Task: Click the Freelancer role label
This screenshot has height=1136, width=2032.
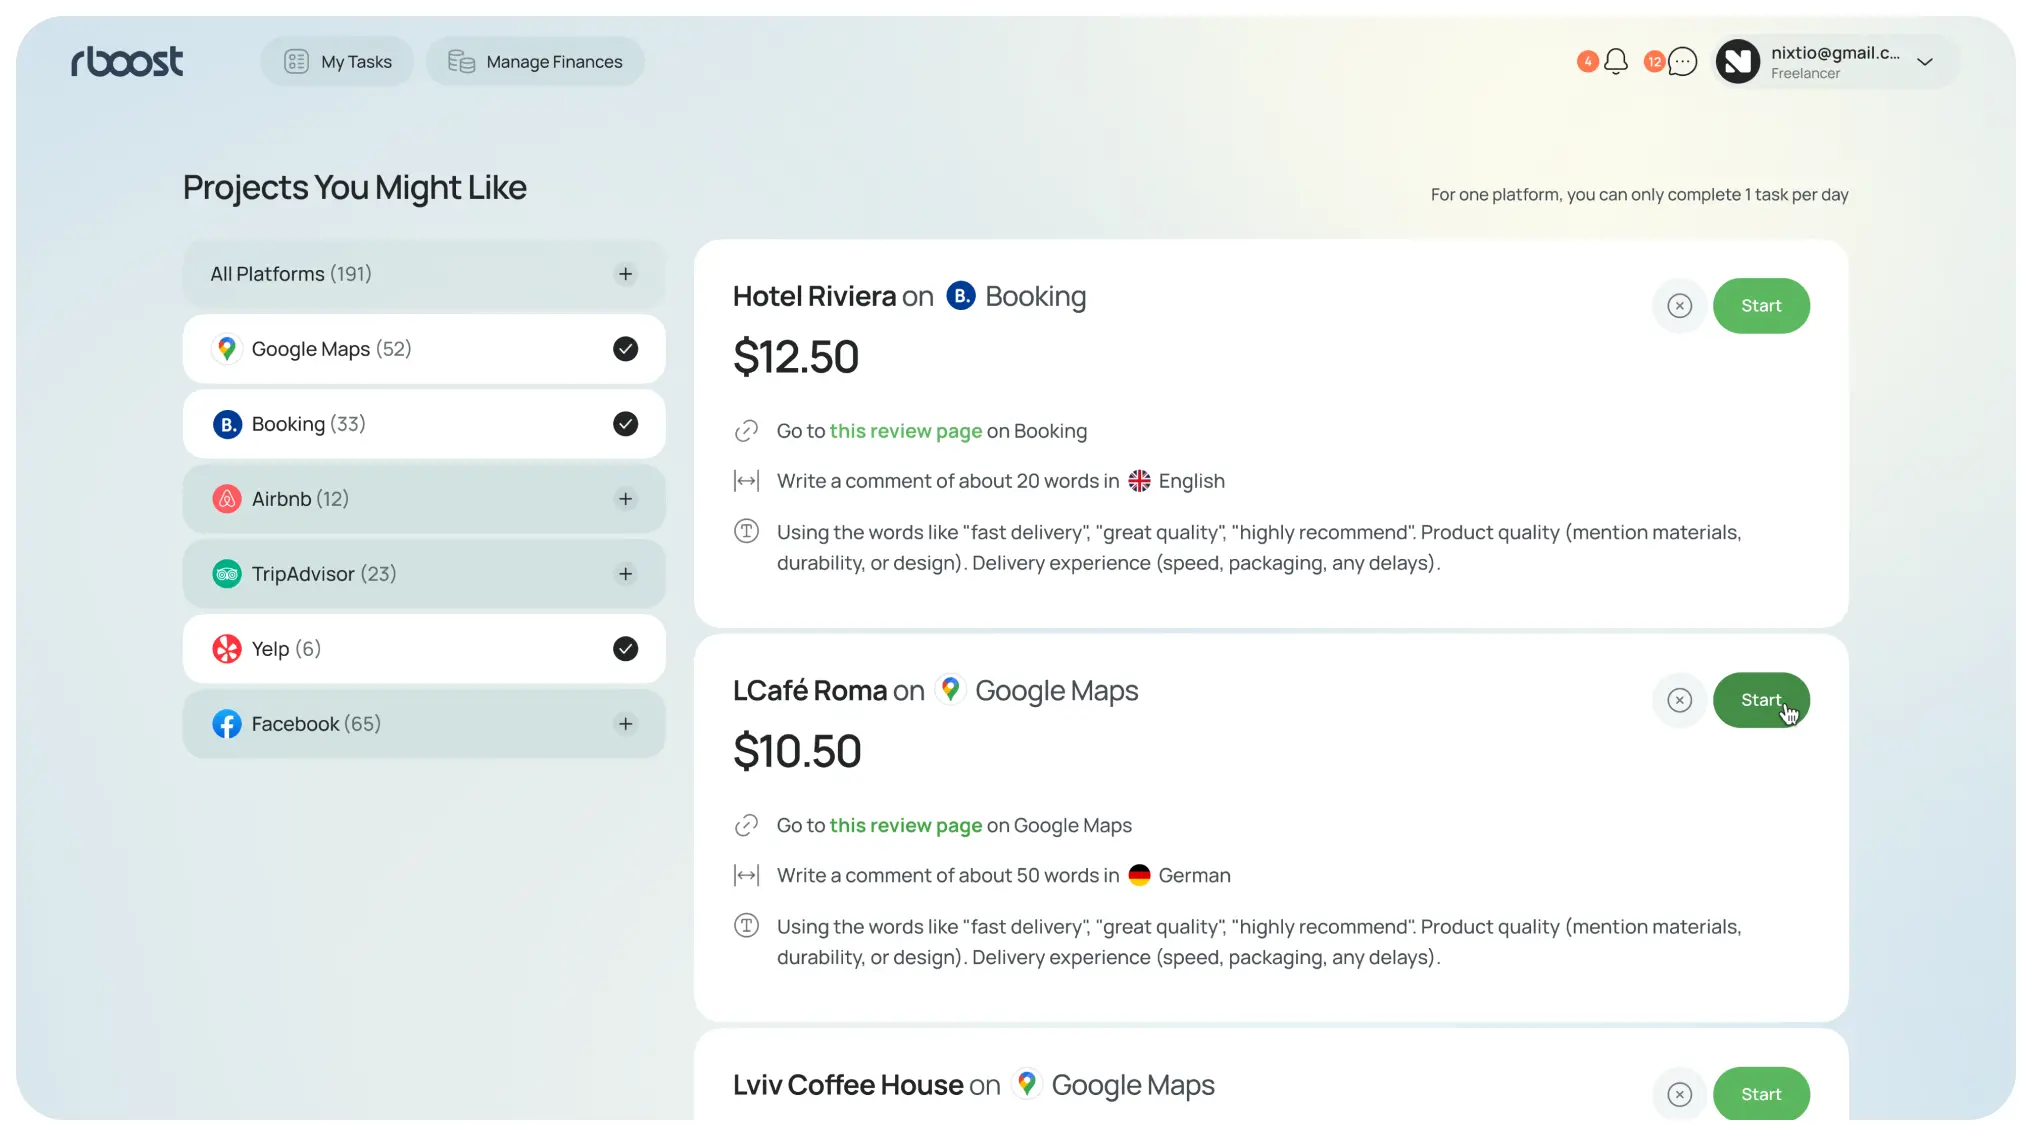Action: tap(1805, 74)
